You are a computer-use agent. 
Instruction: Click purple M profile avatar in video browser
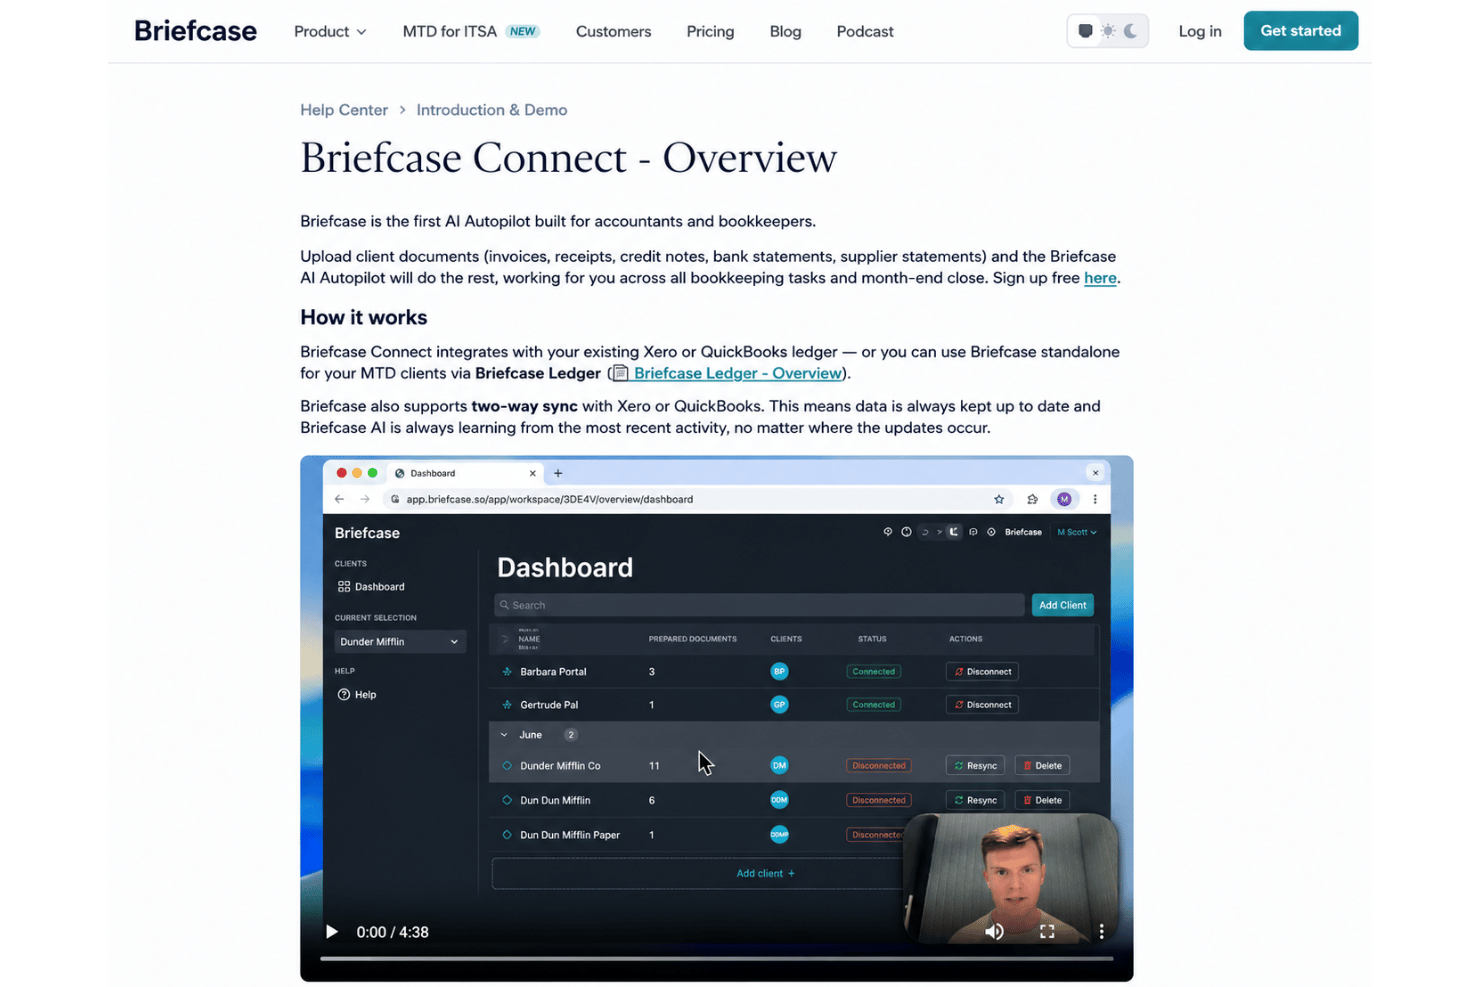point(1064,499)
